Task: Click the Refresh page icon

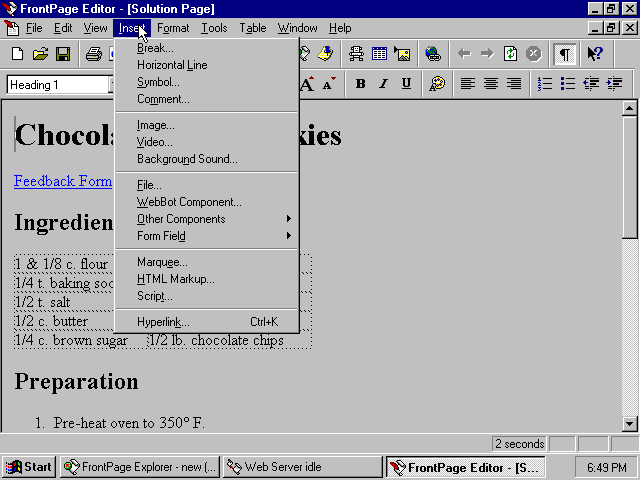Action: [511, 54]
